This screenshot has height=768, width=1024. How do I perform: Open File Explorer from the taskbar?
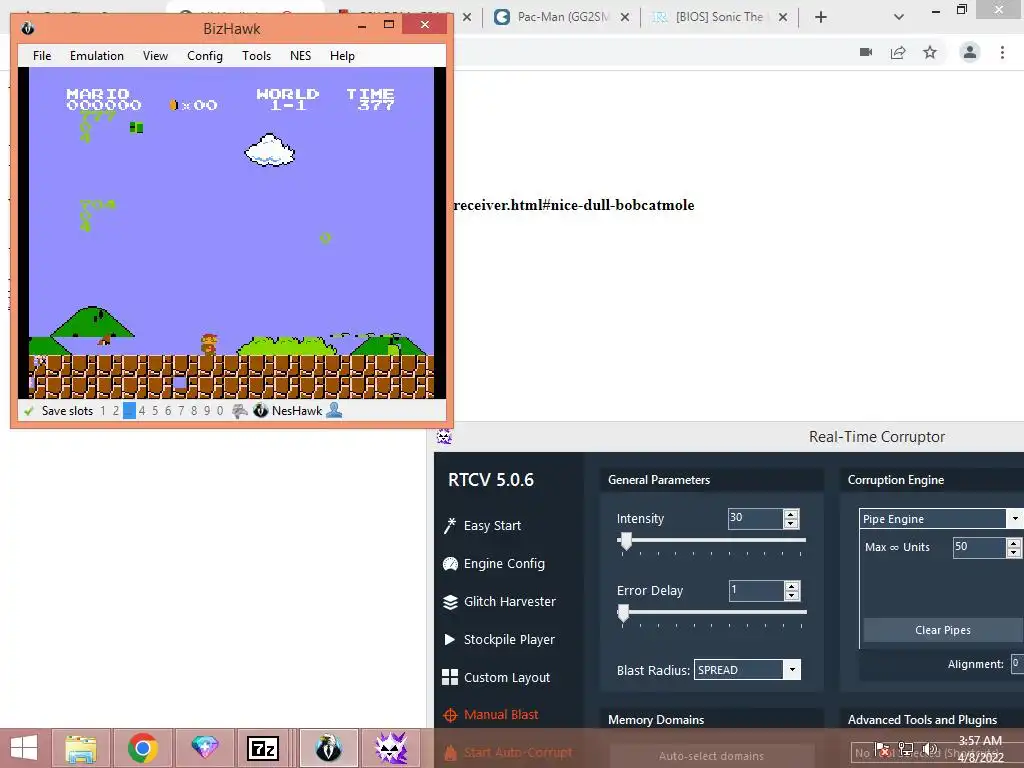click(x=82, y=748)
